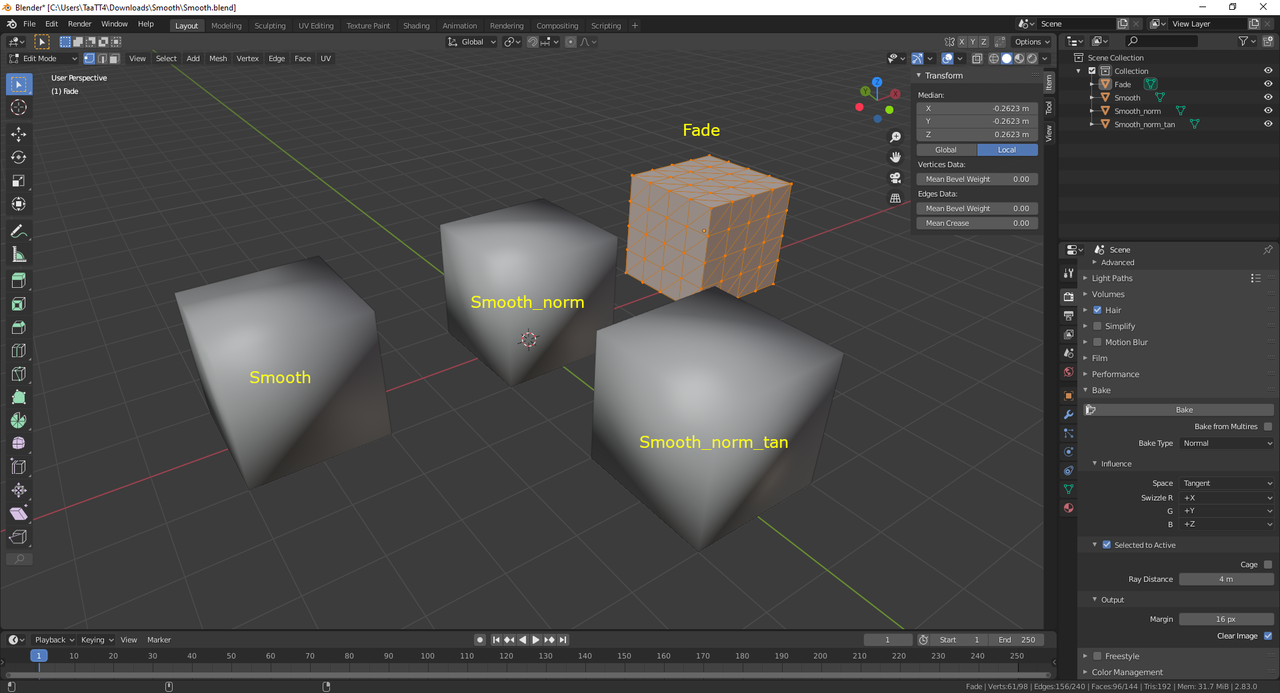
Task: Activate the Scale tool
Action: (18, 181)
